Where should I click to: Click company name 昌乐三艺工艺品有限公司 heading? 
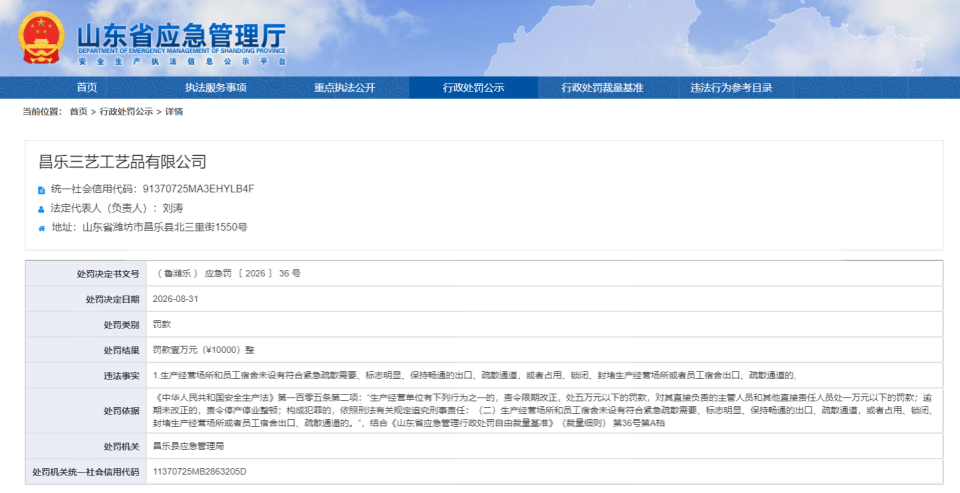[122, 162]
